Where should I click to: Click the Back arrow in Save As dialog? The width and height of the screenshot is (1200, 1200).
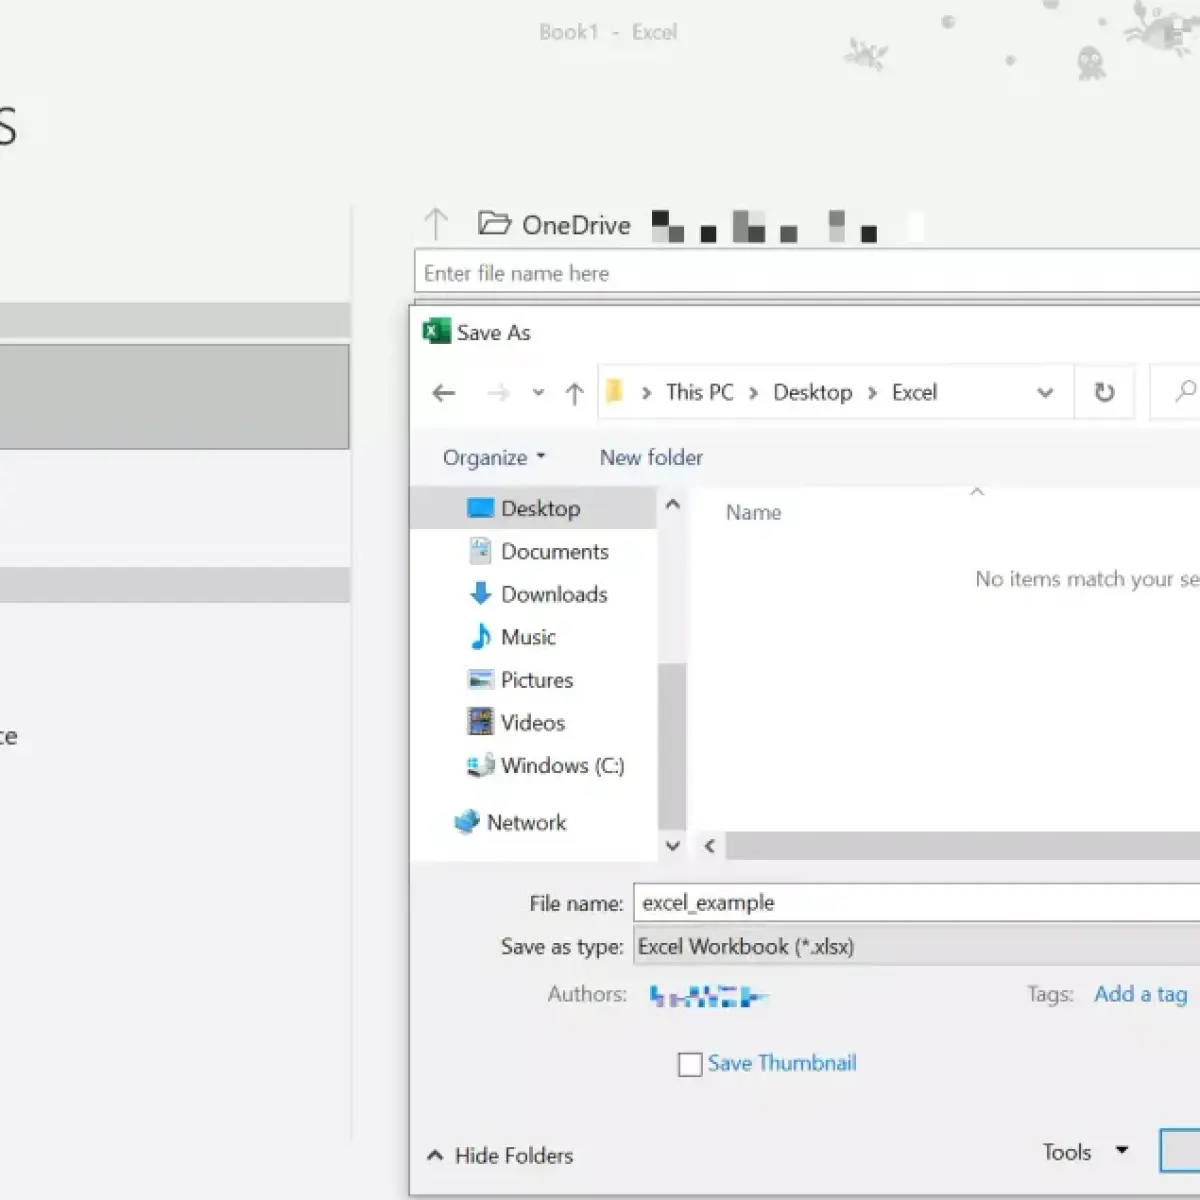[x=444, y=393]
